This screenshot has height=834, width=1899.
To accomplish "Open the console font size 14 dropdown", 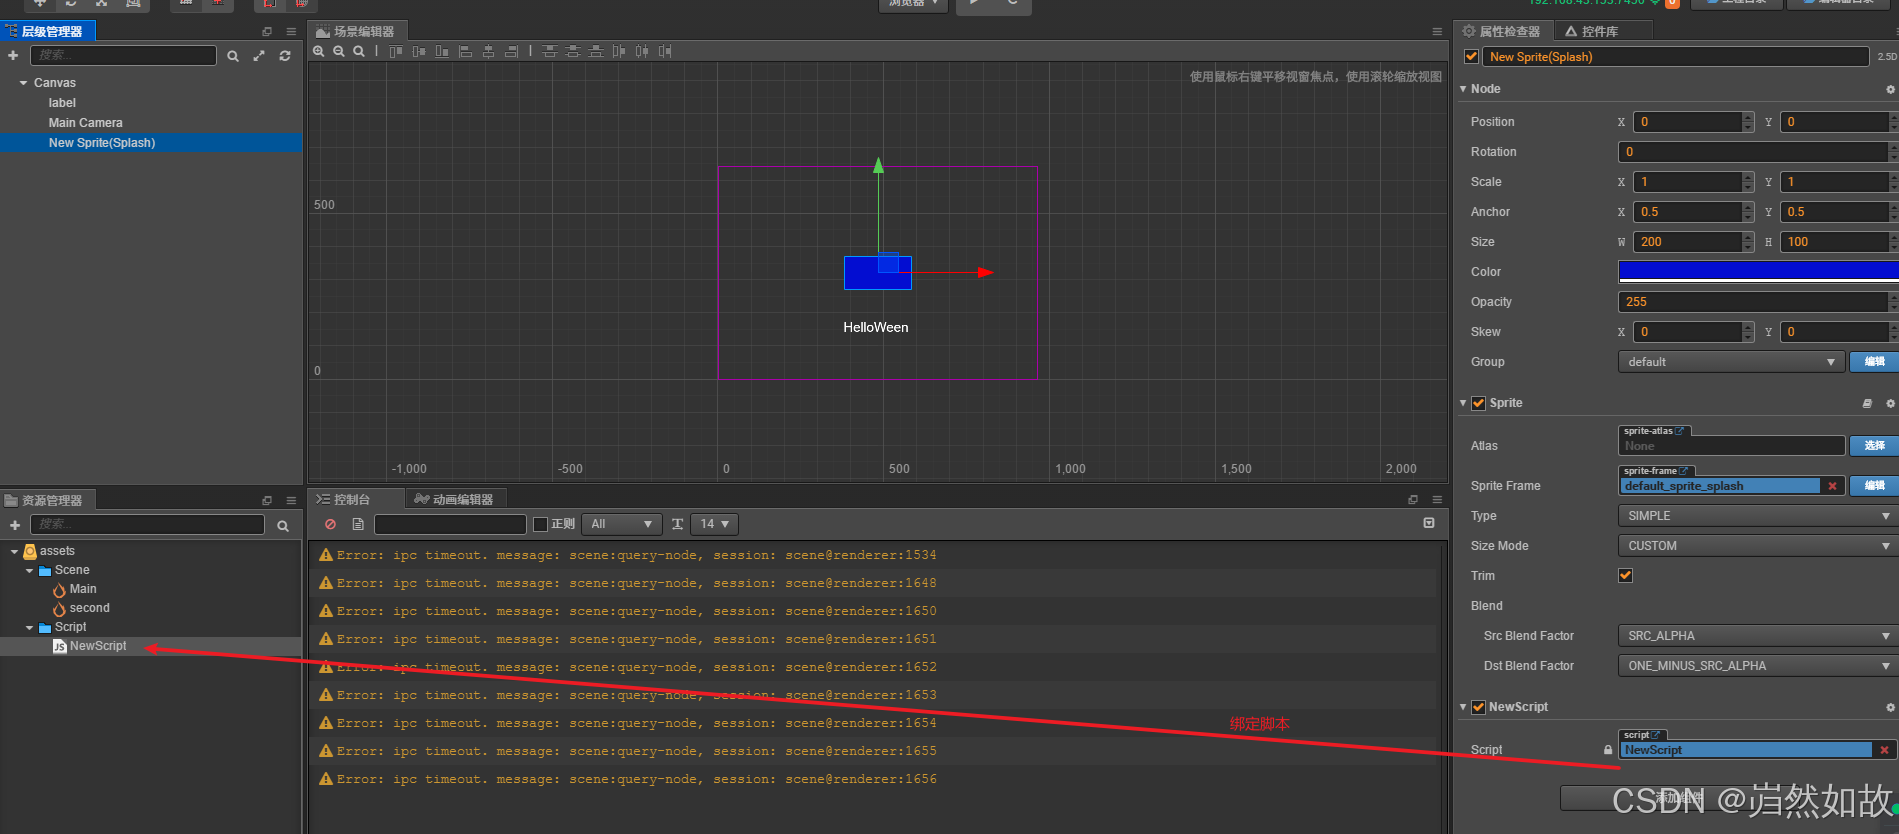I will coord(714,524).
